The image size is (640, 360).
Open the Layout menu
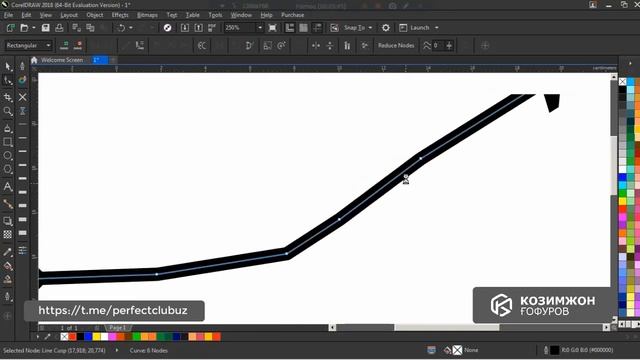[x=69, y=15]
